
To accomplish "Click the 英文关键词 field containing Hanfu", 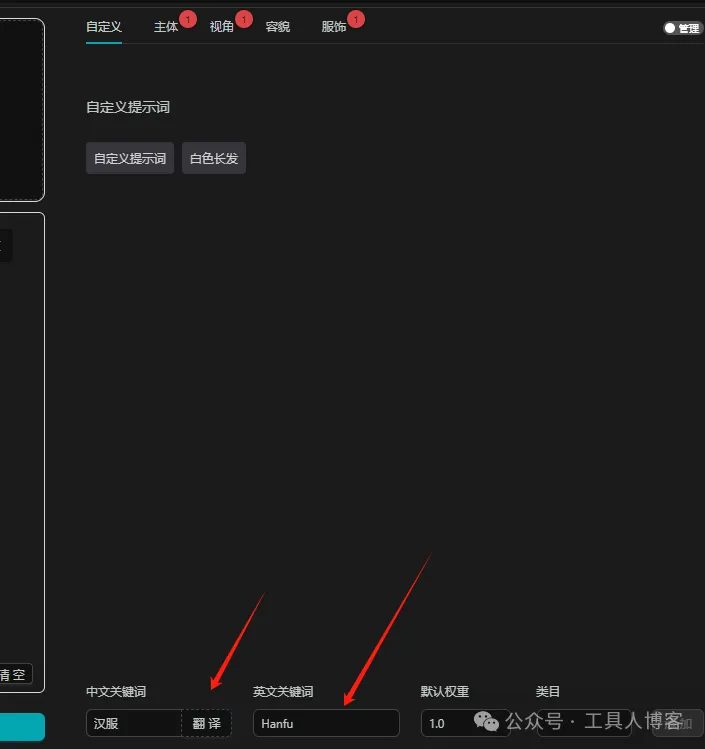I will pos(326,723).
